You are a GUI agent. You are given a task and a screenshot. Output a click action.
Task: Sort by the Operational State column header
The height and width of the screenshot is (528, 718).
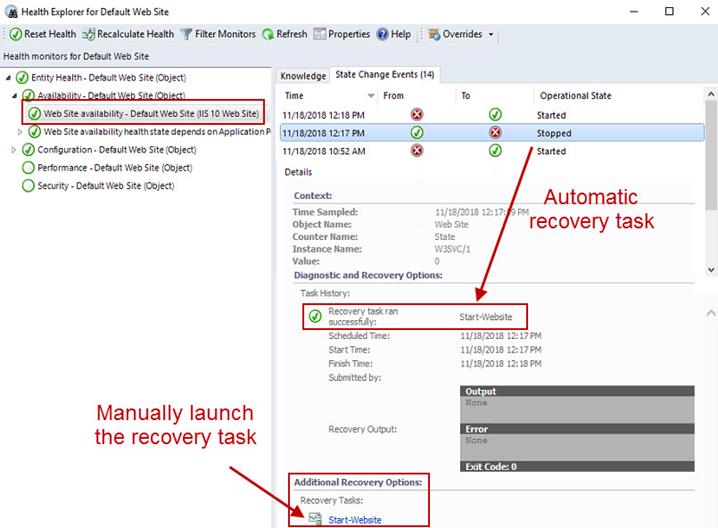(x=576, y=96)
